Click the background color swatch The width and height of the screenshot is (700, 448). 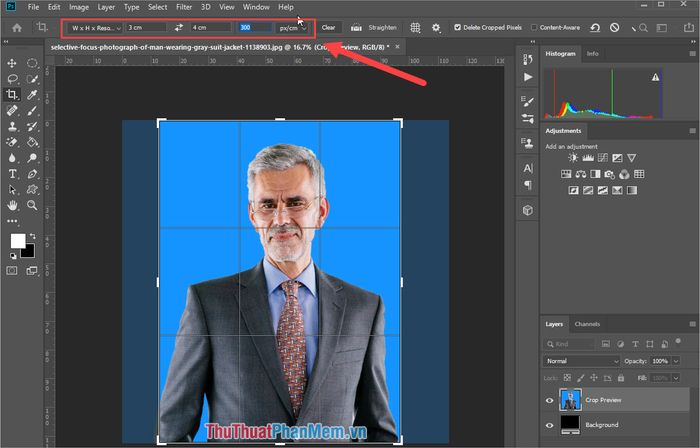pos(29,252)
